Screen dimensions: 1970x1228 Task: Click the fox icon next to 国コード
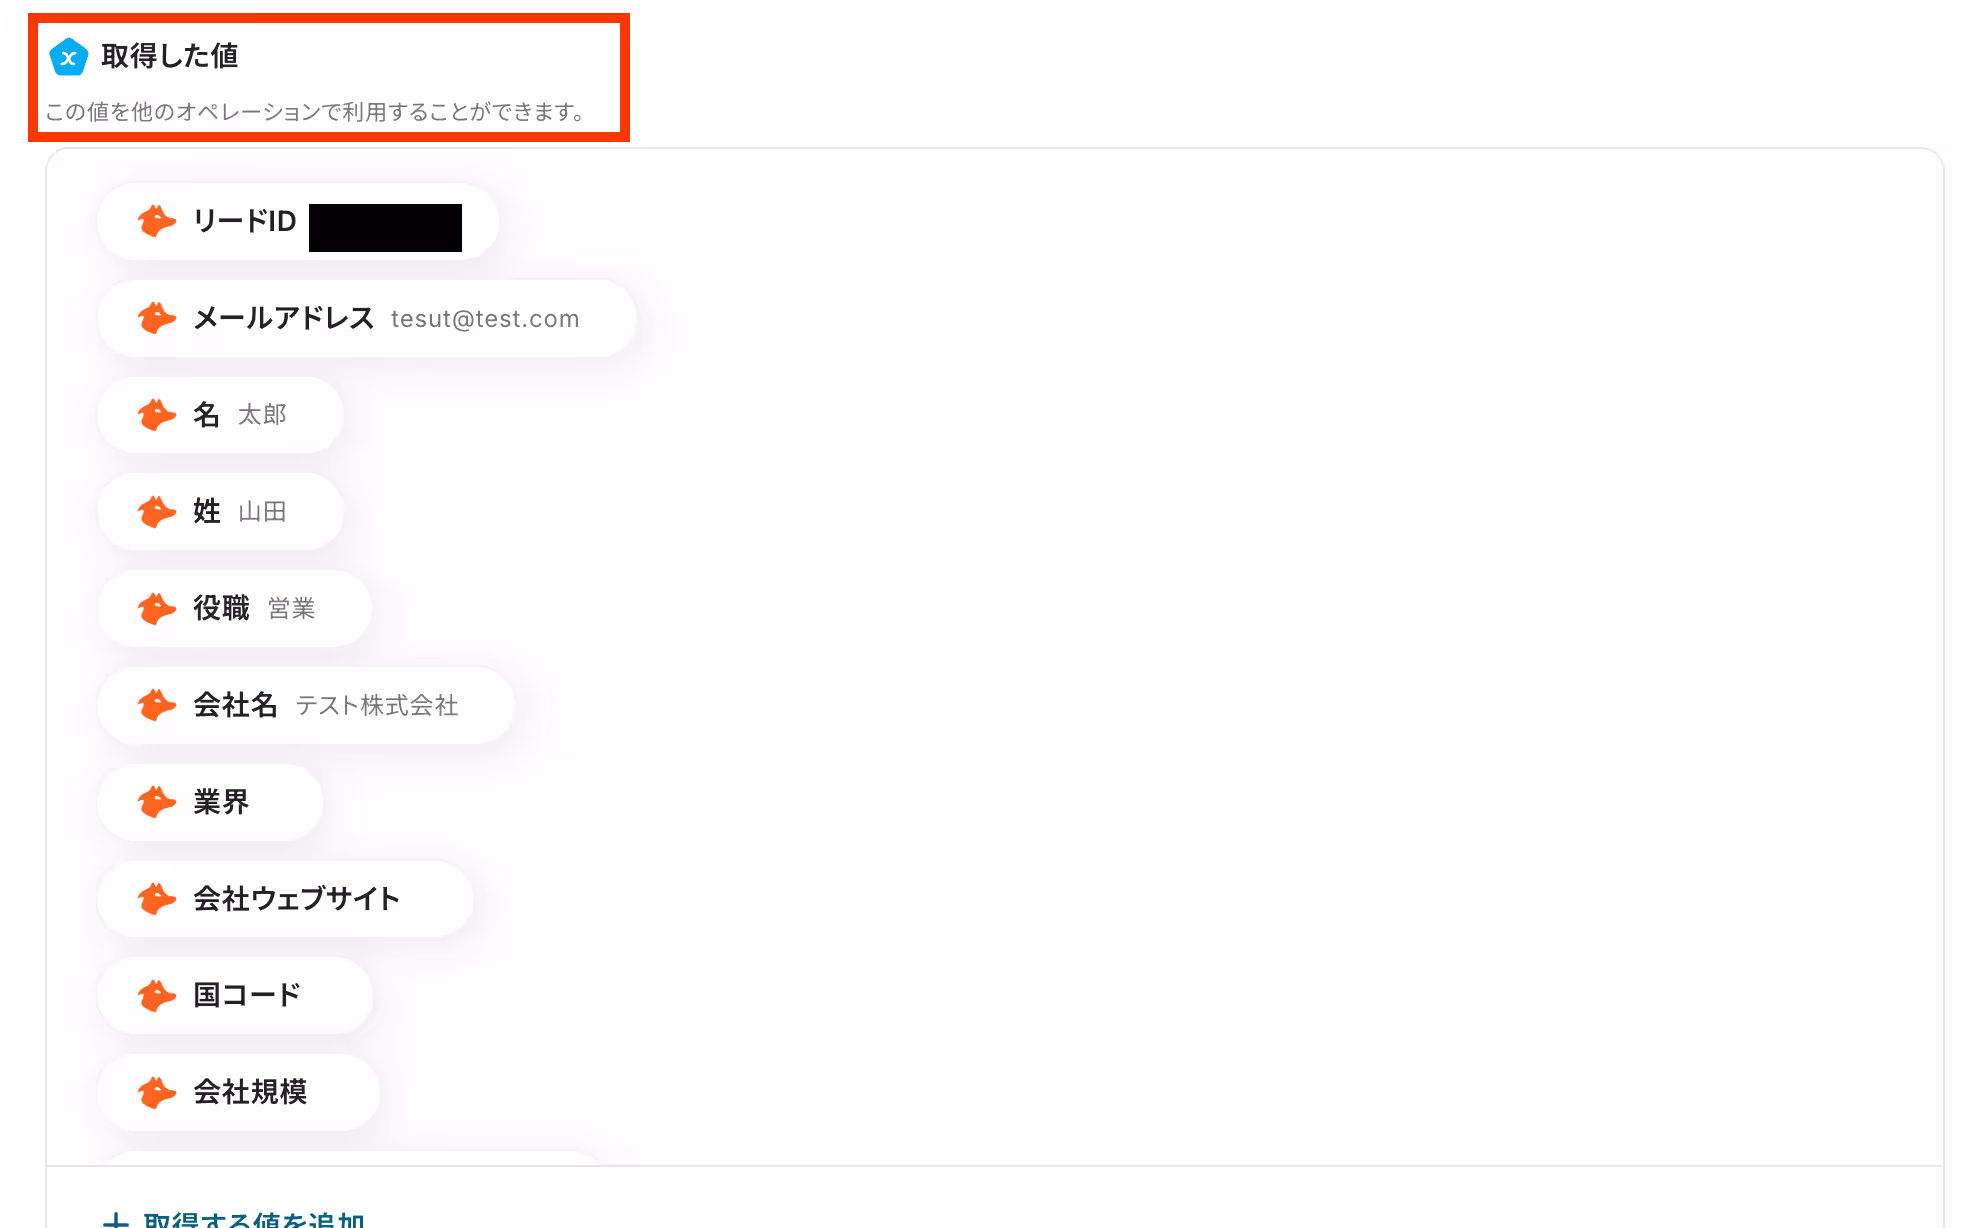pos(157,995)
